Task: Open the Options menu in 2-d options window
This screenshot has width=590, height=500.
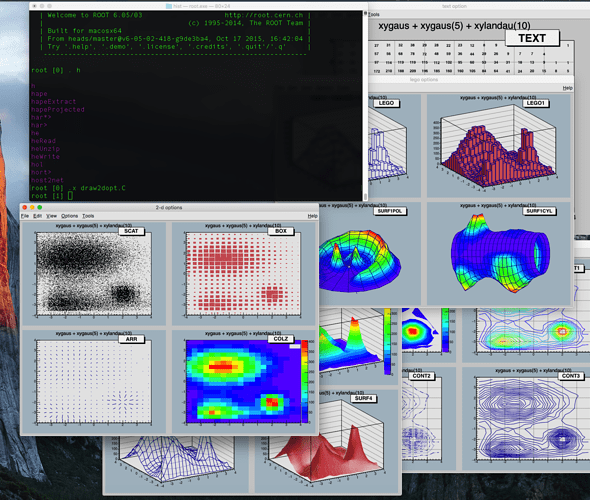Action: 69,216
